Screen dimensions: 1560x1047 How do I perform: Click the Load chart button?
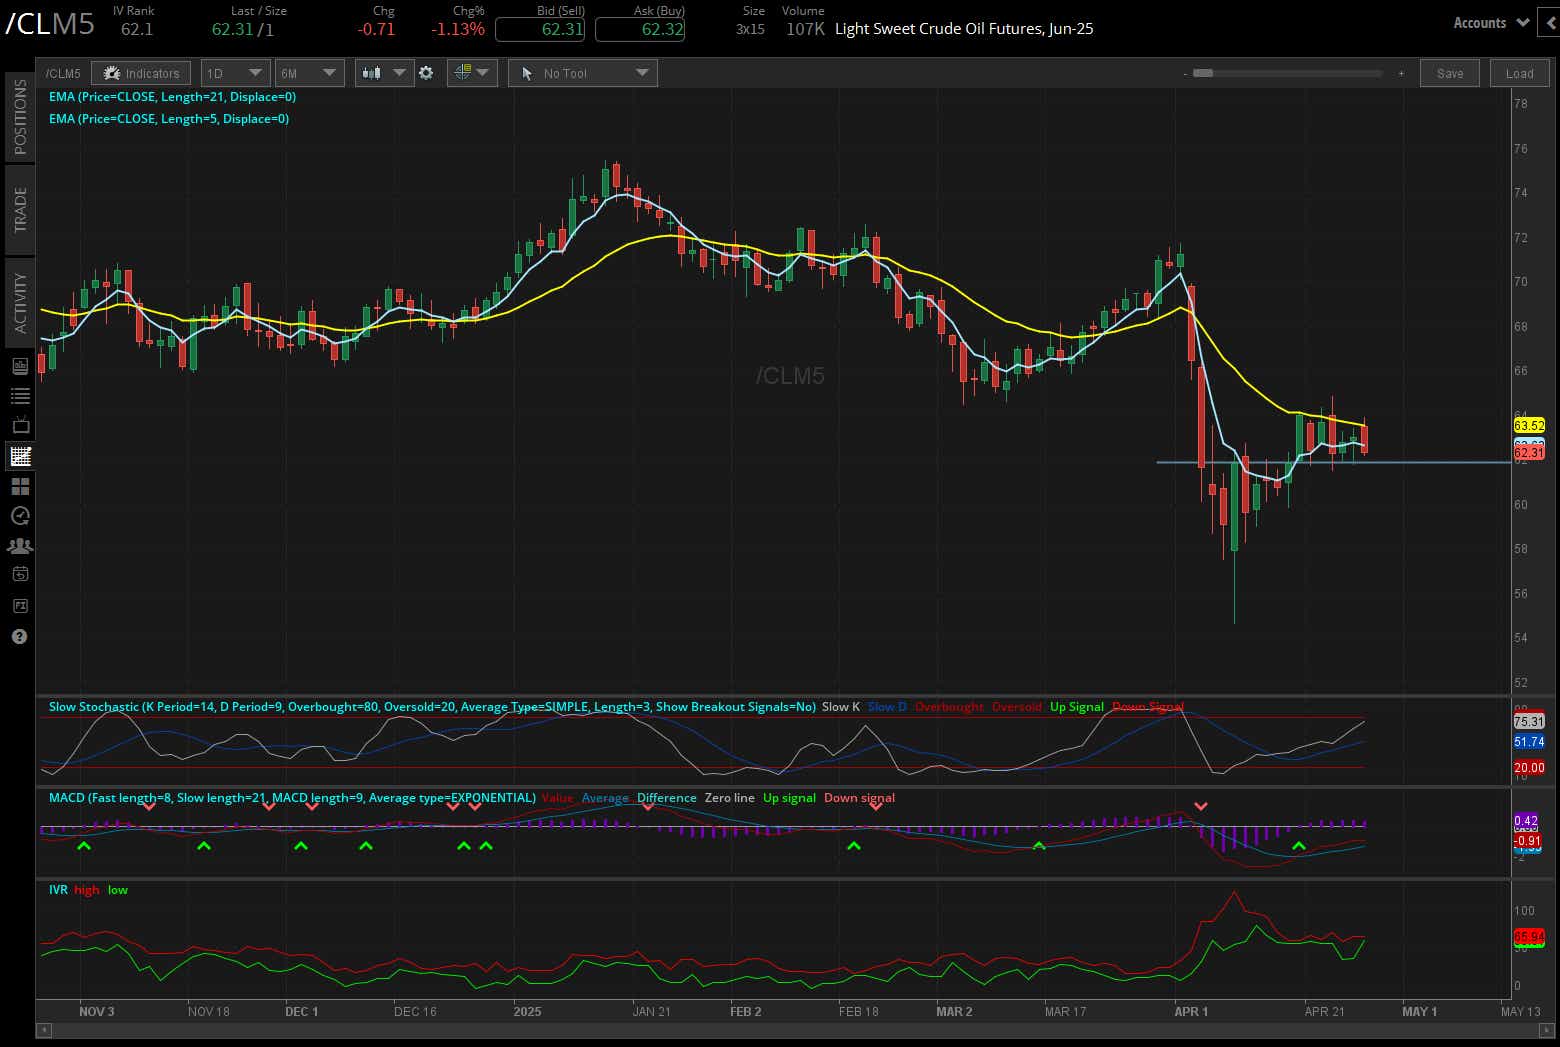coord(1519,72)
